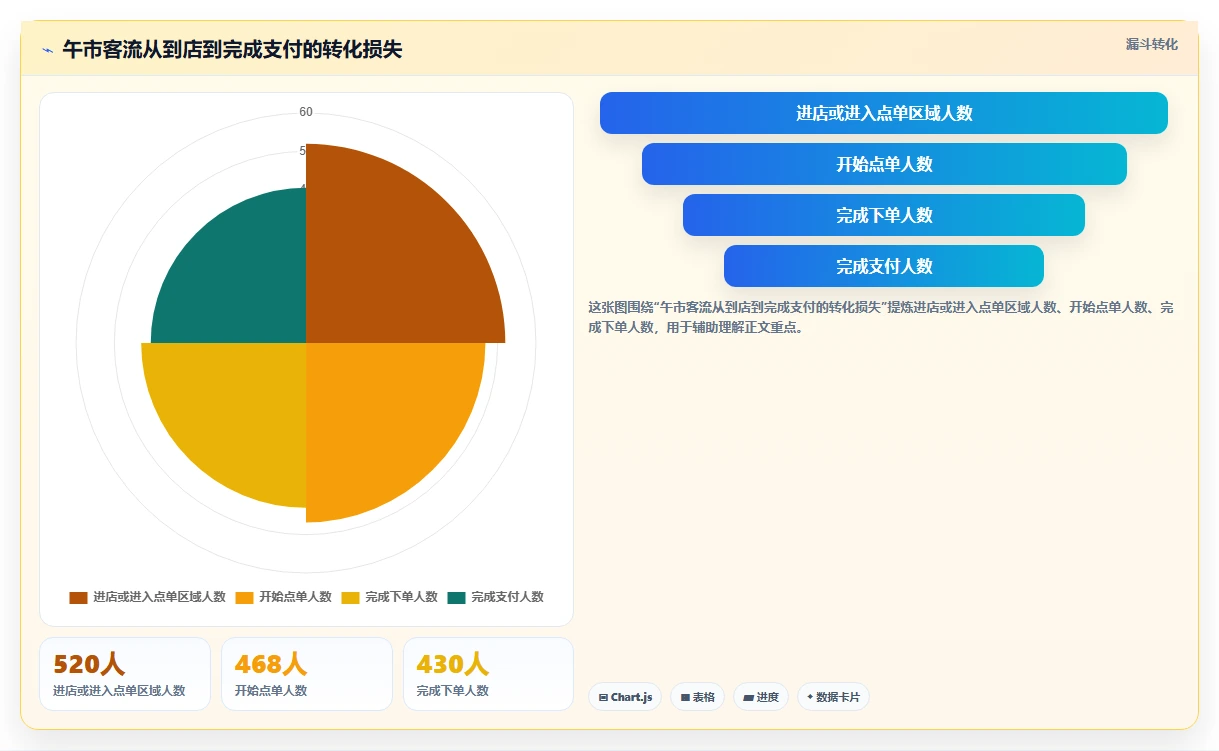Toggle the 完成支付人数 legend swatch
Image resolution: width=1219 pixels, height=751 pixels.
(x=456, y=597)
